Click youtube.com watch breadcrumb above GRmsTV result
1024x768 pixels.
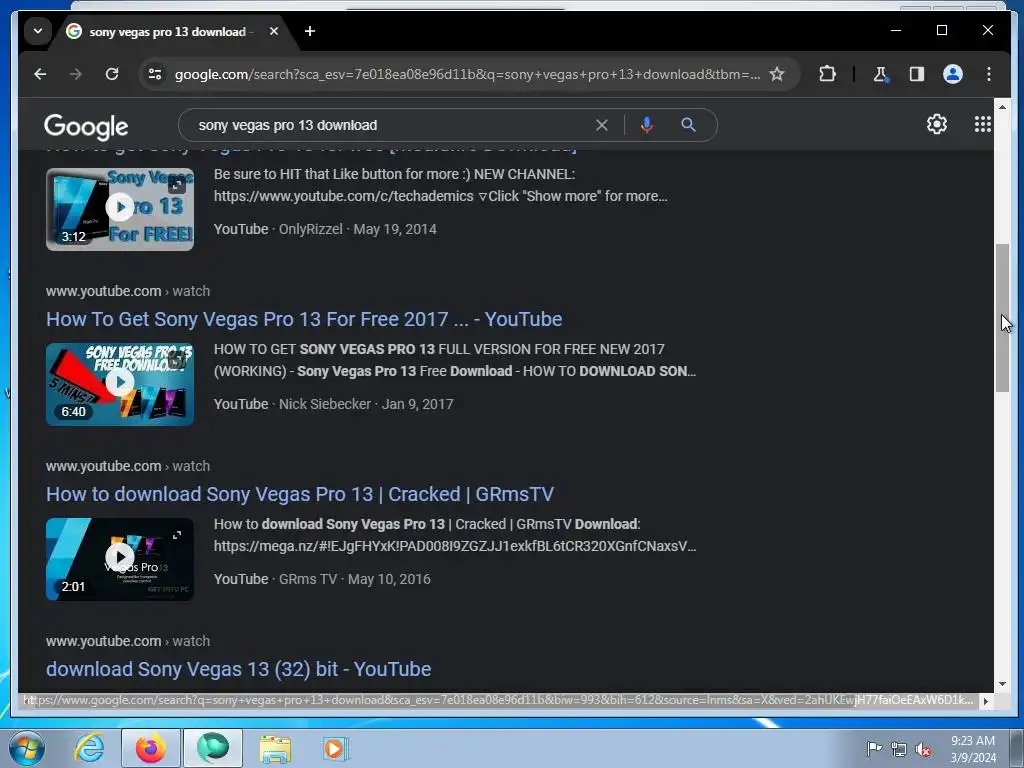pos(128,466)
